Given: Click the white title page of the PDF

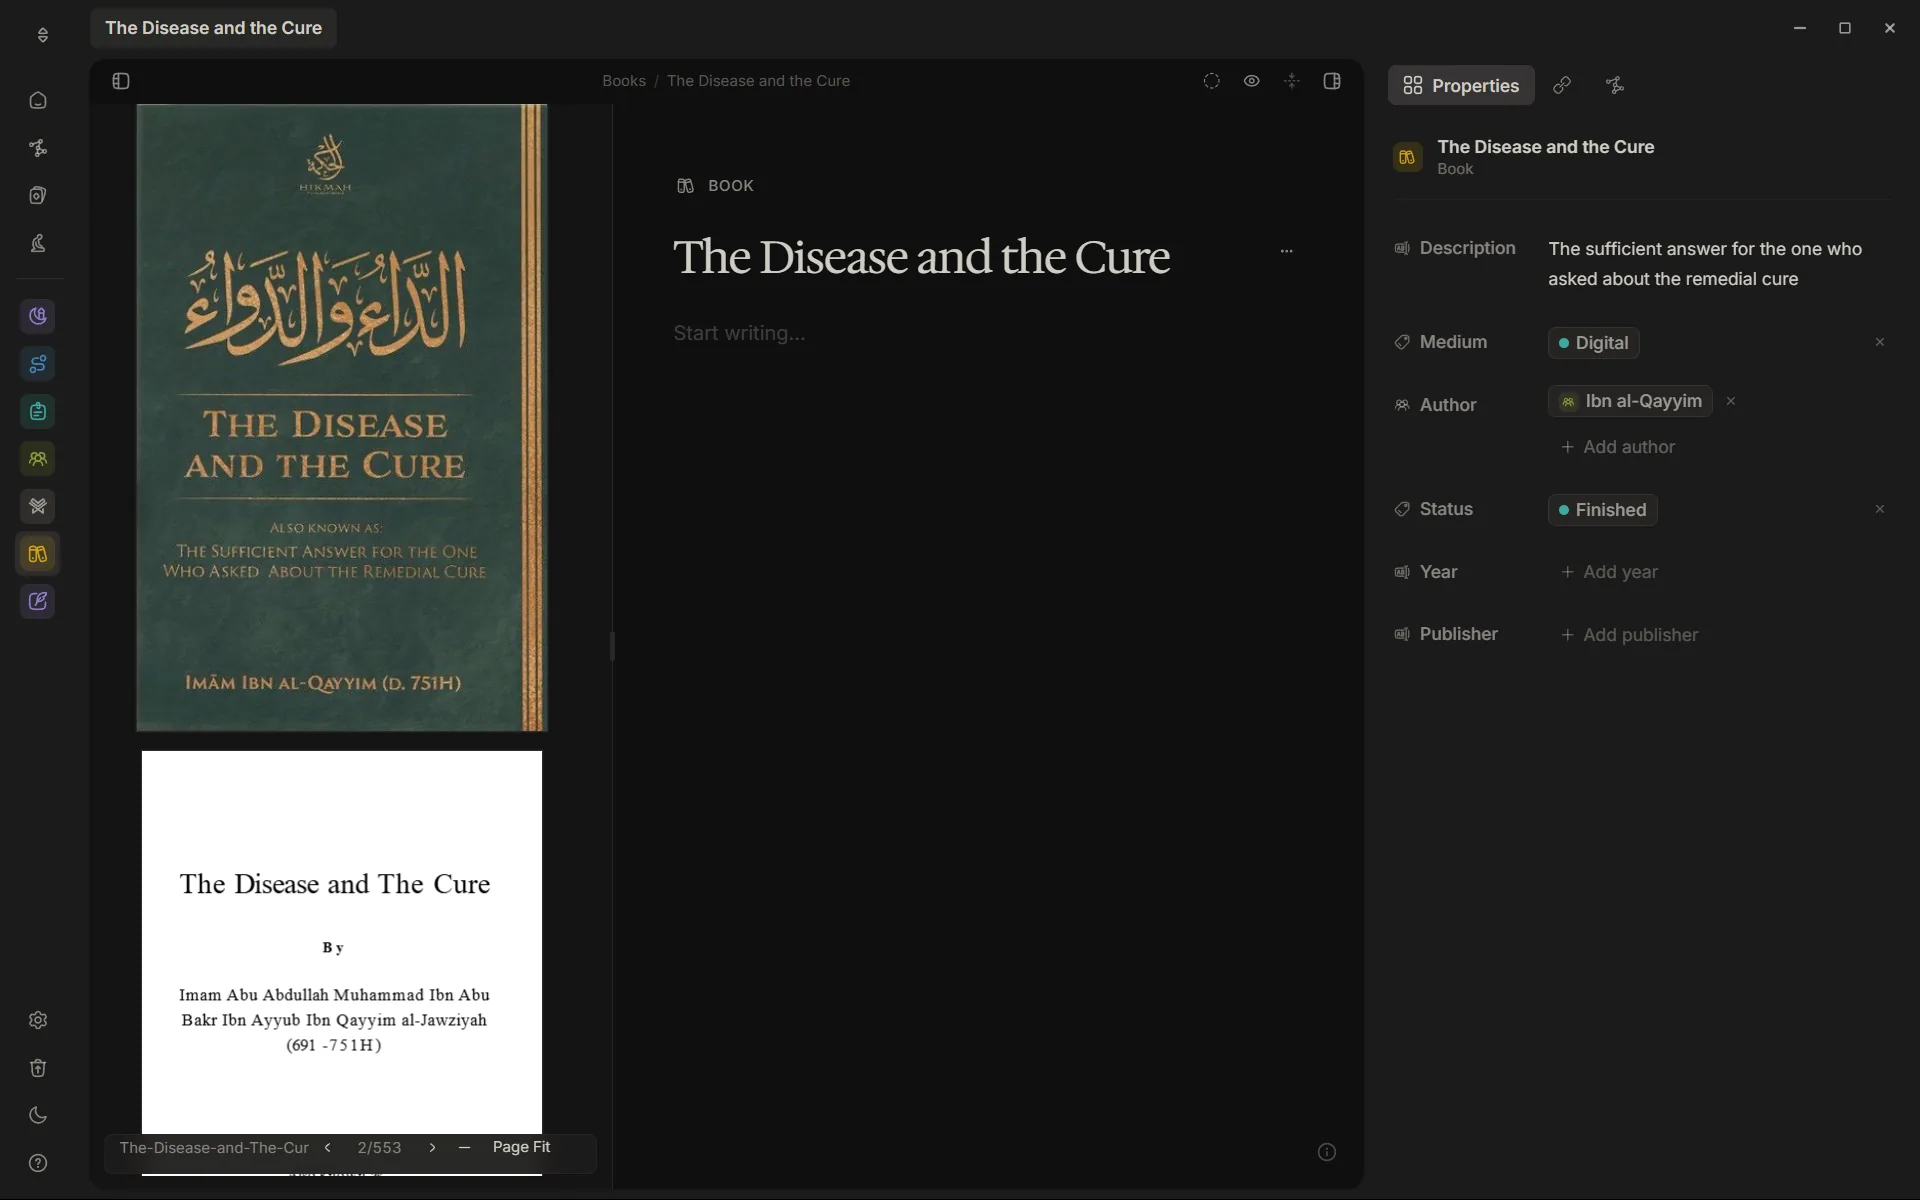Looking at the screenshot, I should click(342, 942).
